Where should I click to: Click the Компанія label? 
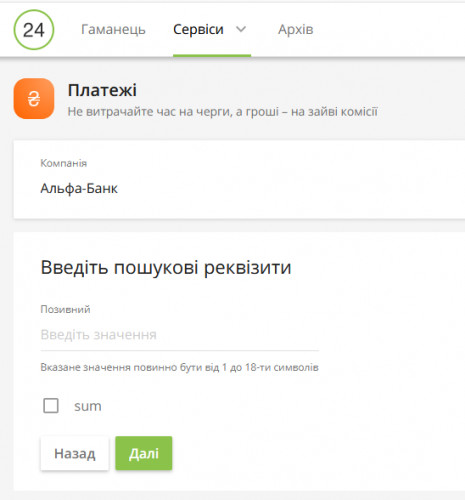coord(64,163)
